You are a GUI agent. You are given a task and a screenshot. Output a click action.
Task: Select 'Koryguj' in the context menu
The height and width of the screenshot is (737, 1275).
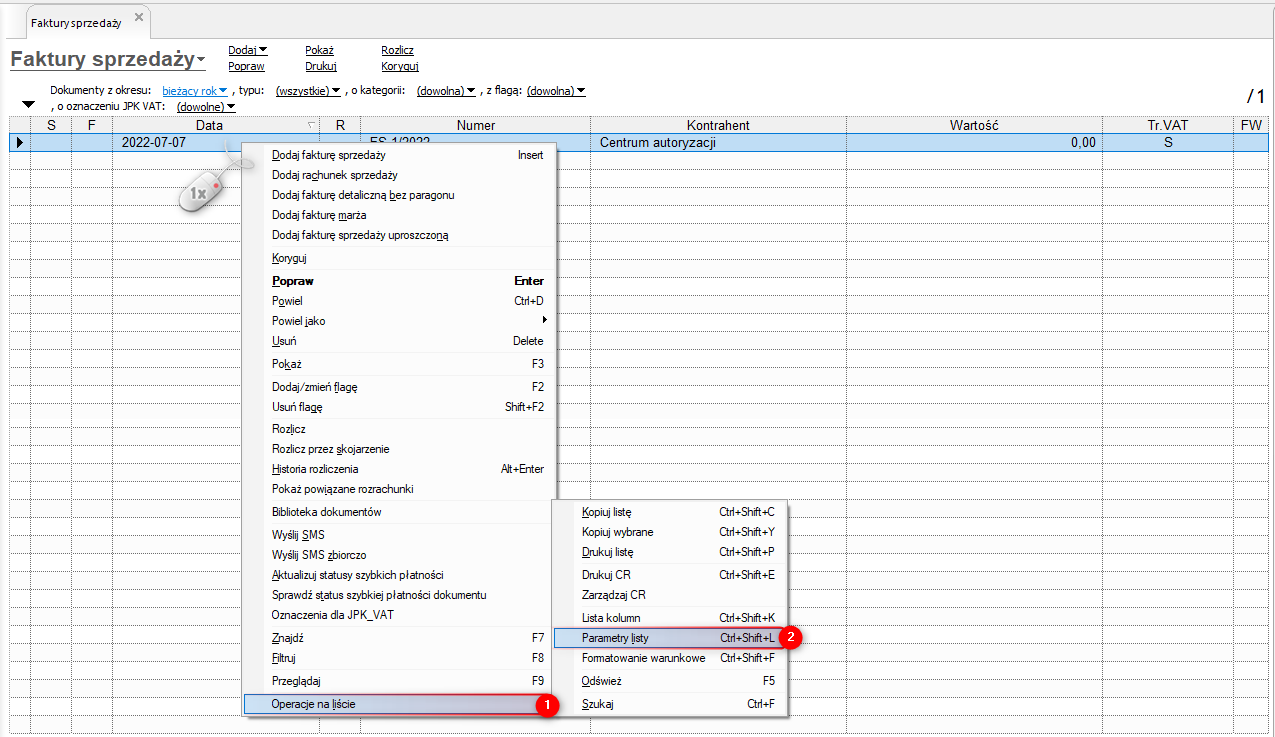(x=399, y=258)
